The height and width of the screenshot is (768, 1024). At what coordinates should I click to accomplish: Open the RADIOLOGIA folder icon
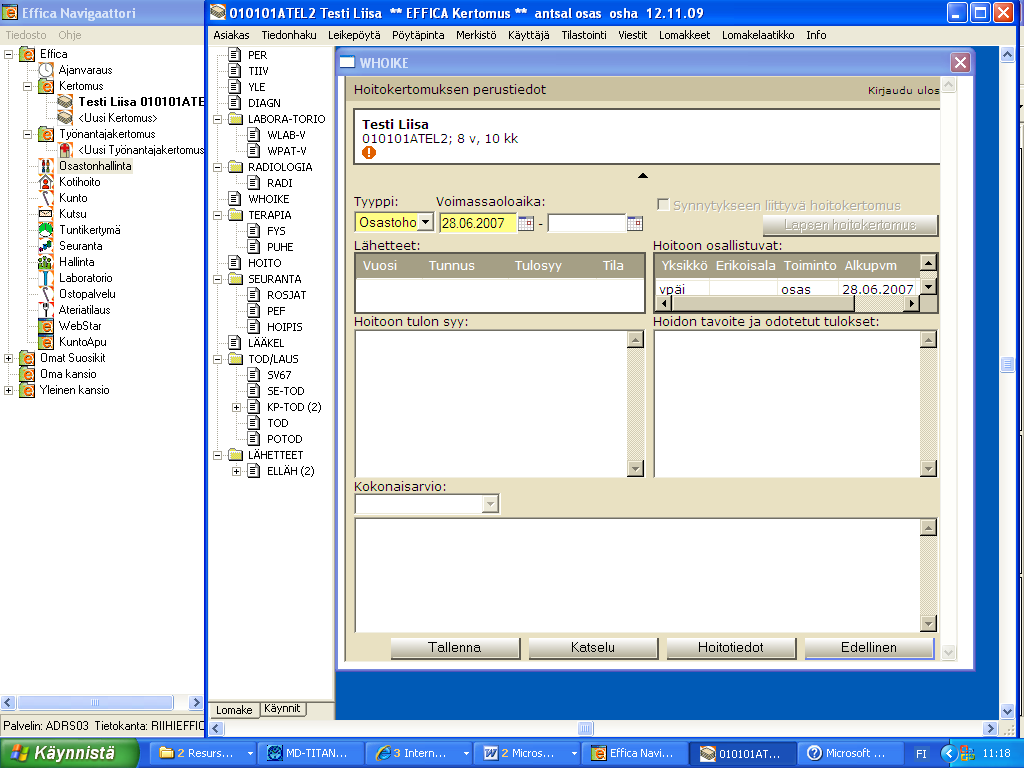tap(235, 167)
